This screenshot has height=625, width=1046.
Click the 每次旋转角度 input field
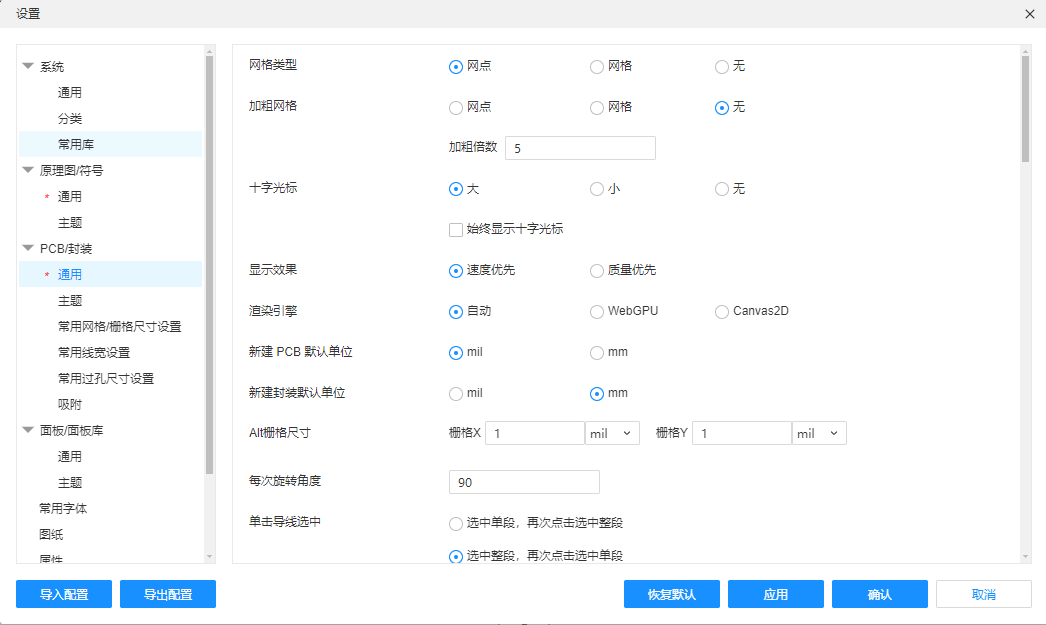[x=524, y=482]
